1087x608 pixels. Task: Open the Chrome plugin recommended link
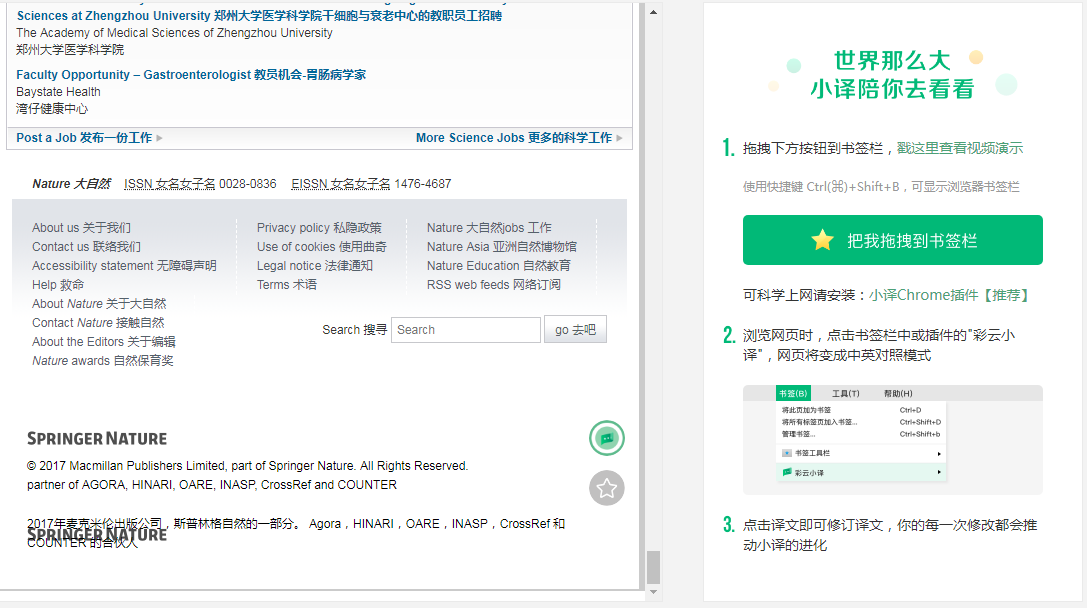coord(950,295)
